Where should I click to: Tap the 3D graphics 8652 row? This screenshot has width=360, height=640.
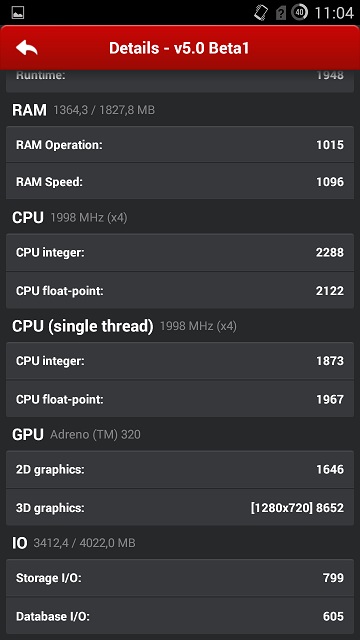[x=180, y=507]
